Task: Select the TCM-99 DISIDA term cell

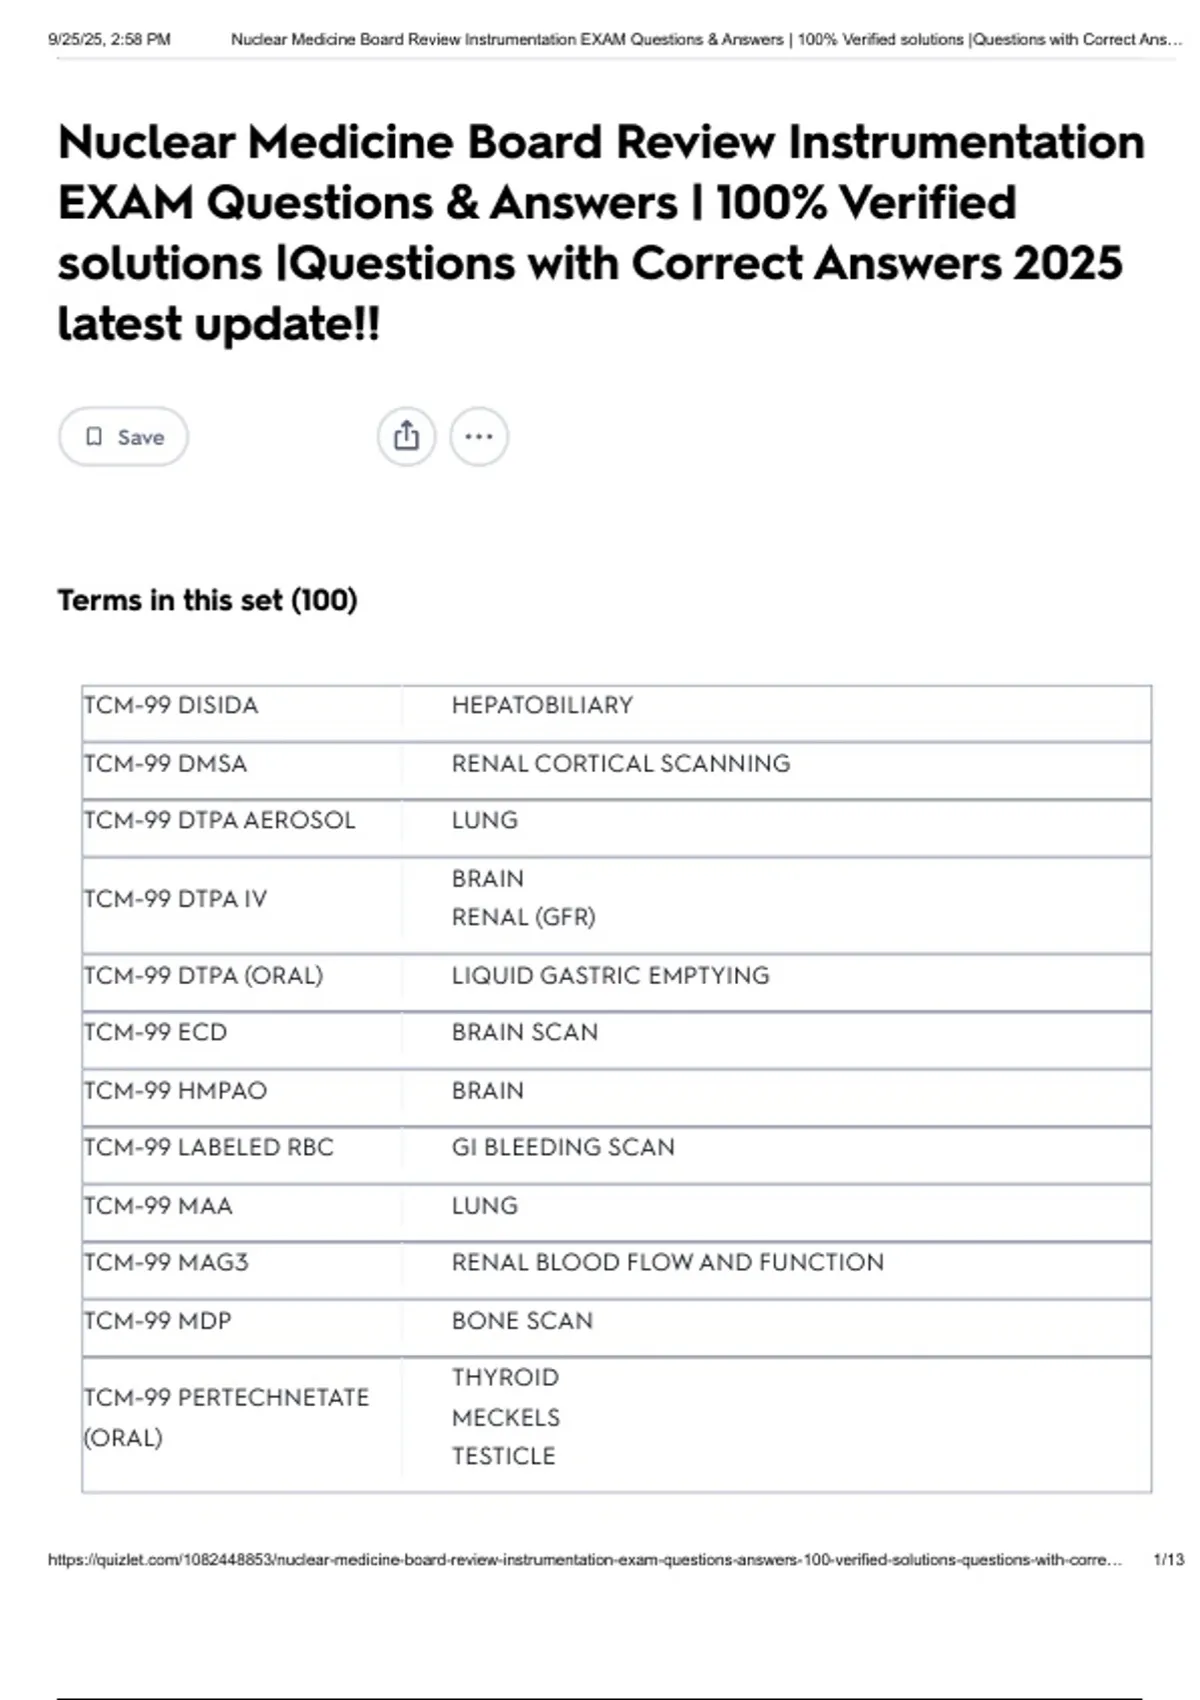Action: click(171, 705)
